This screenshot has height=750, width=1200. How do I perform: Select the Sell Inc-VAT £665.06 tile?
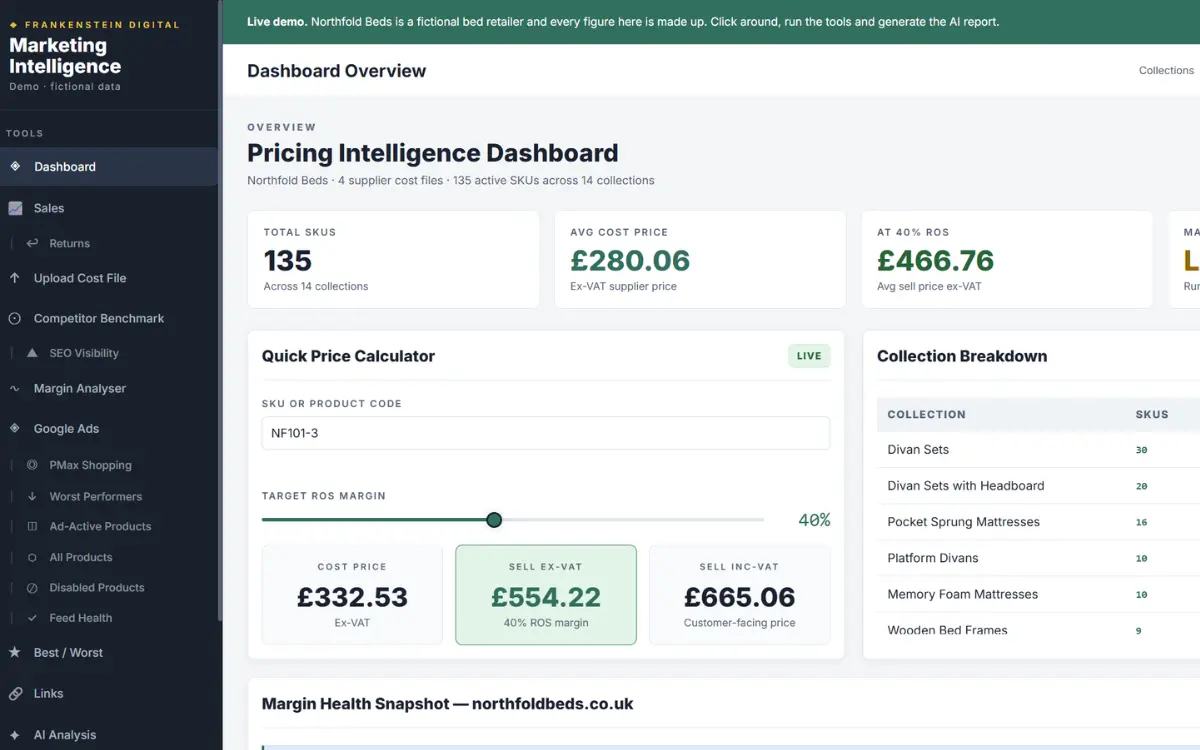pyautogui.click(x=740, y=595)
